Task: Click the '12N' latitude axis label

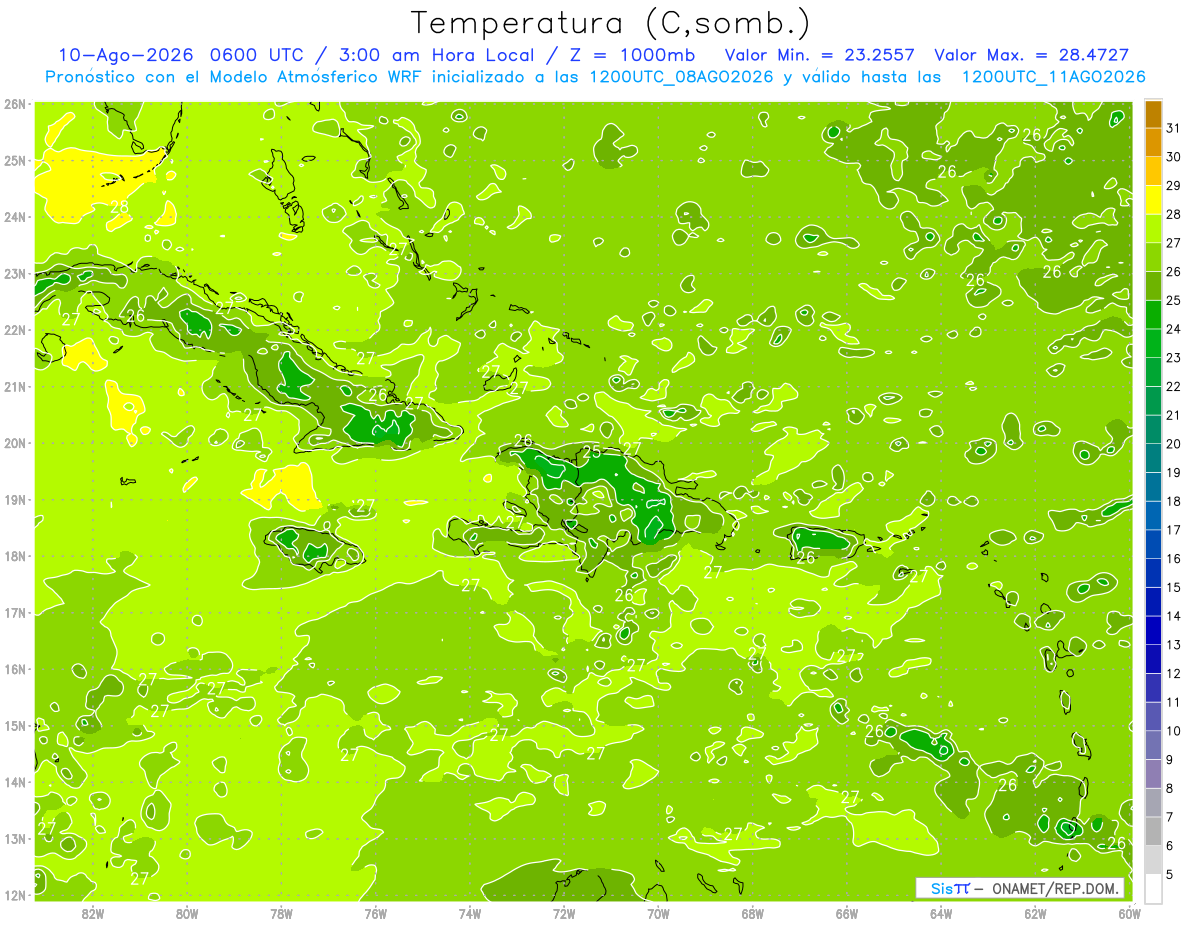Action: pos(14,895)
